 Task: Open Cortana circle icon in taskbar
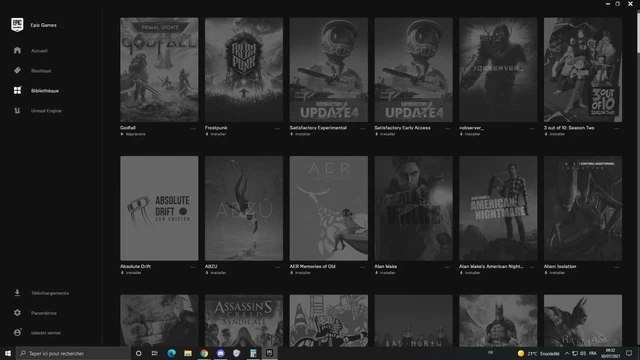coord(138,353)
